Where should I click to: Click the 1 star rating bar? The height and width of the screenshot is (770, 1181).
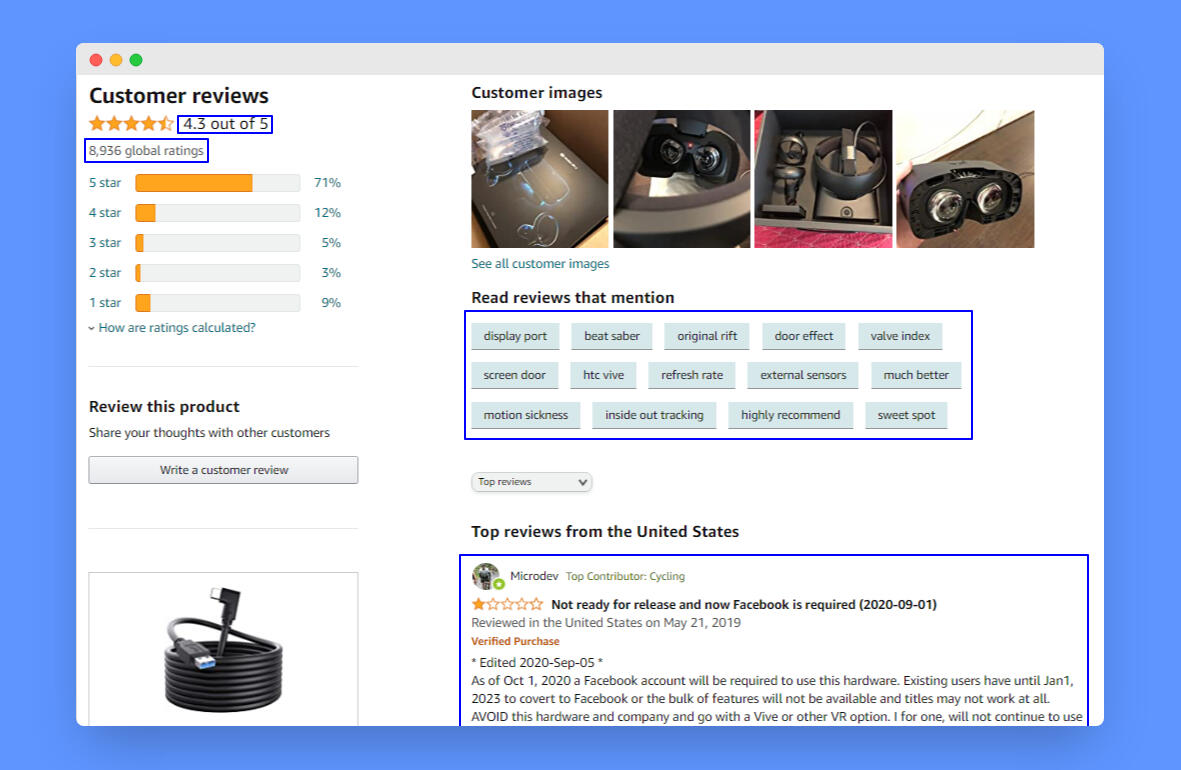click(x=217, y=303)
